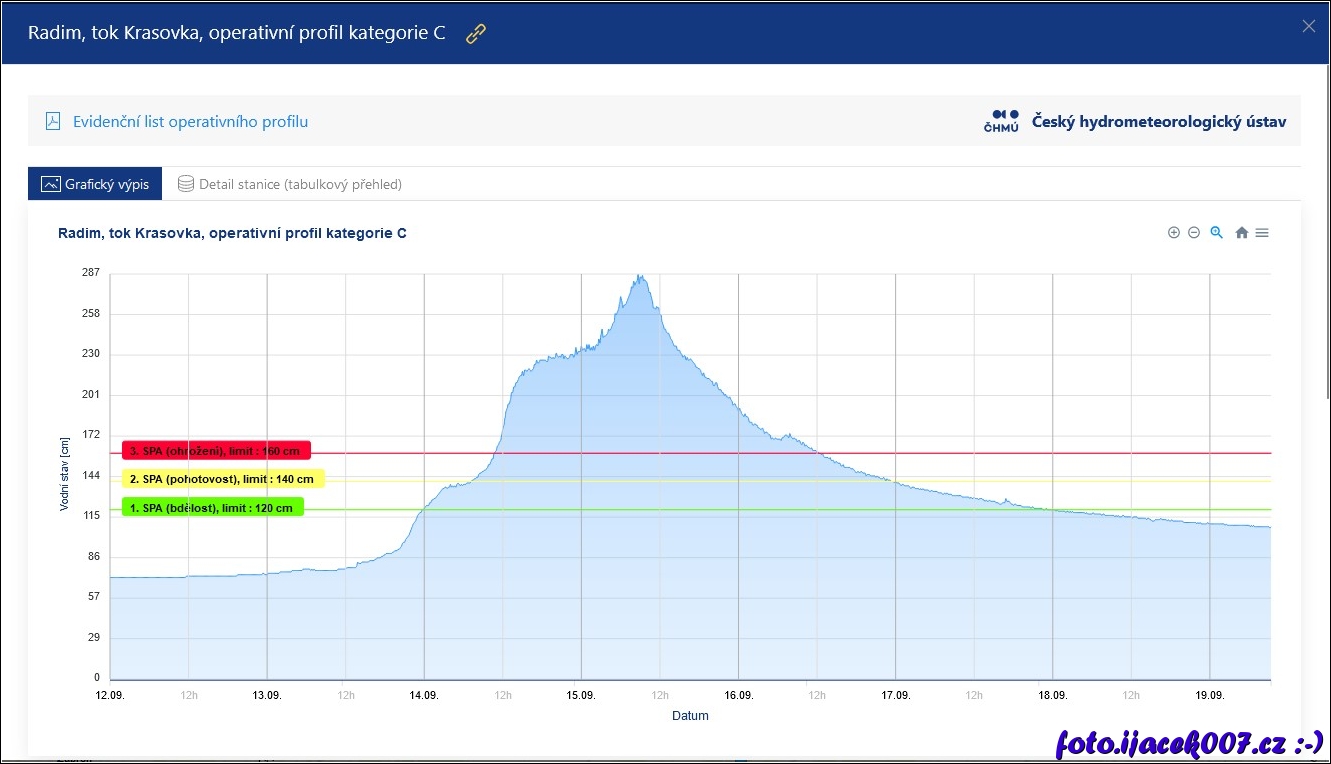
Task: Click the 15.09. date on the axis
Action: tap(581, 695)
